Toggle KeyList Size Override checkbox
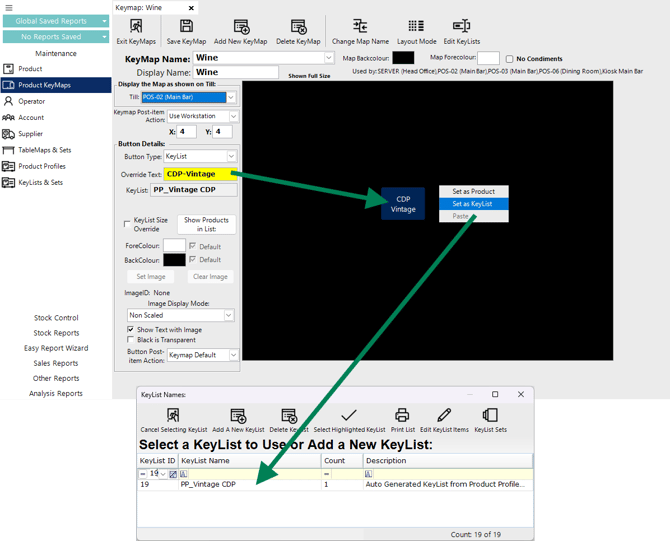 click(126, 224)
